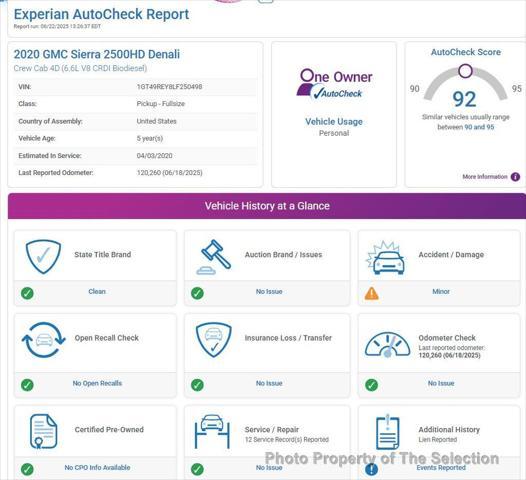Screen dimensions: 526x480
Task: Click the State Title Brand shield icon
Action: [43, 256]
